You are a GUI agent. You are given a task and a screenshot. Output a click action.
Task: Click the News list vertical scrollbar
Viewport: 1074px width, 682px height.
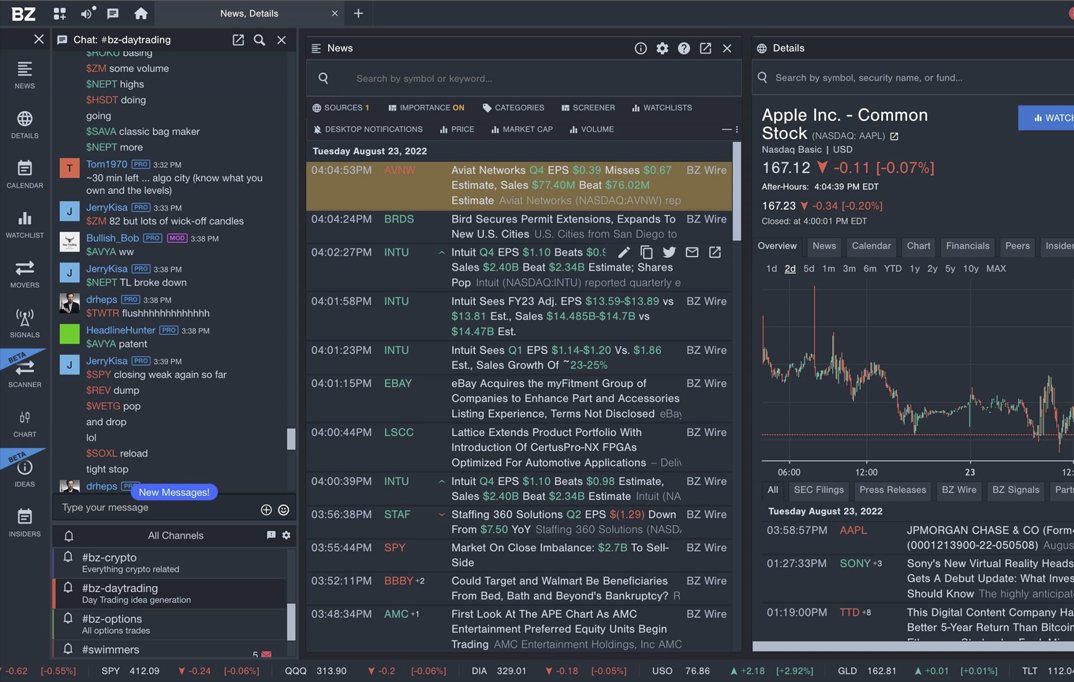[x=737, y=192]
